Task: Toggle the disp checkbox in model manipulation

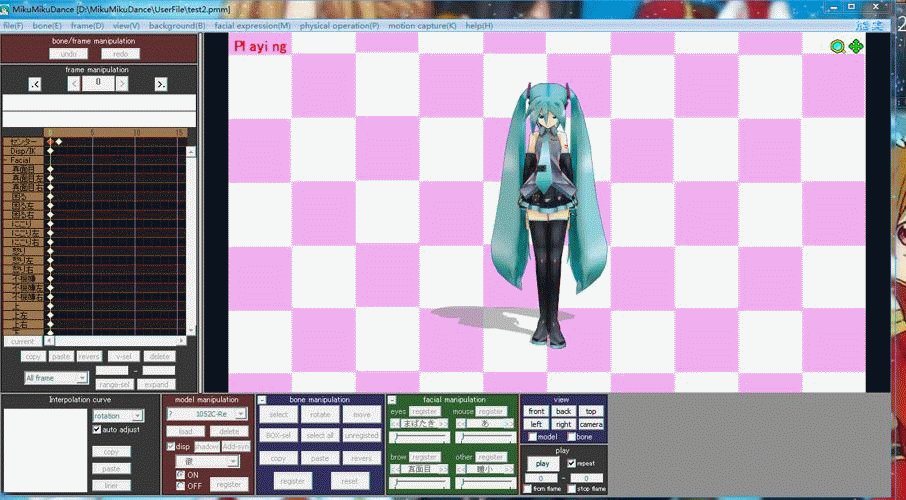Action: [x=171, y=446]
